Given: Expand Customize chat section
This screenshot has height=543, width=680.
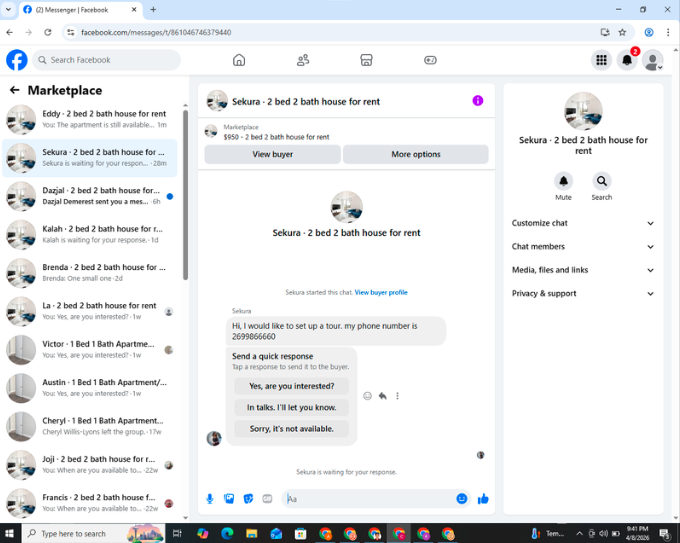Looking at the screenshot, I should point(583,223).
